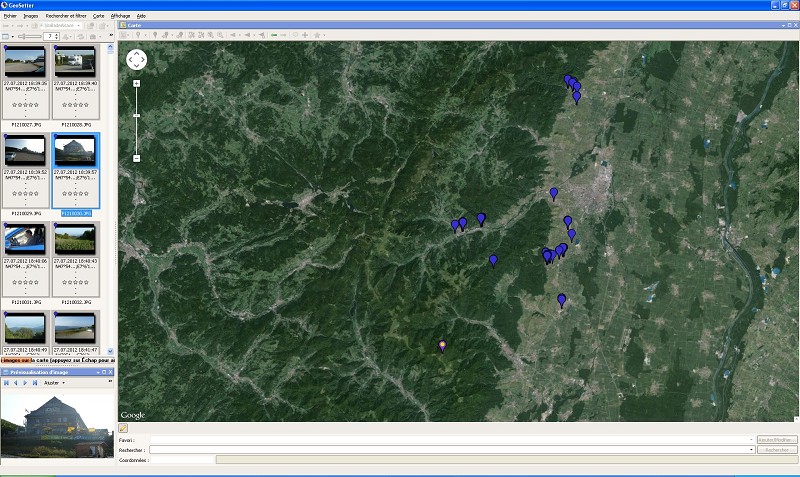Screen dimensions: 800x477
Task: Expand the Rechercher combo box arrow
Action: pos(751,450)
